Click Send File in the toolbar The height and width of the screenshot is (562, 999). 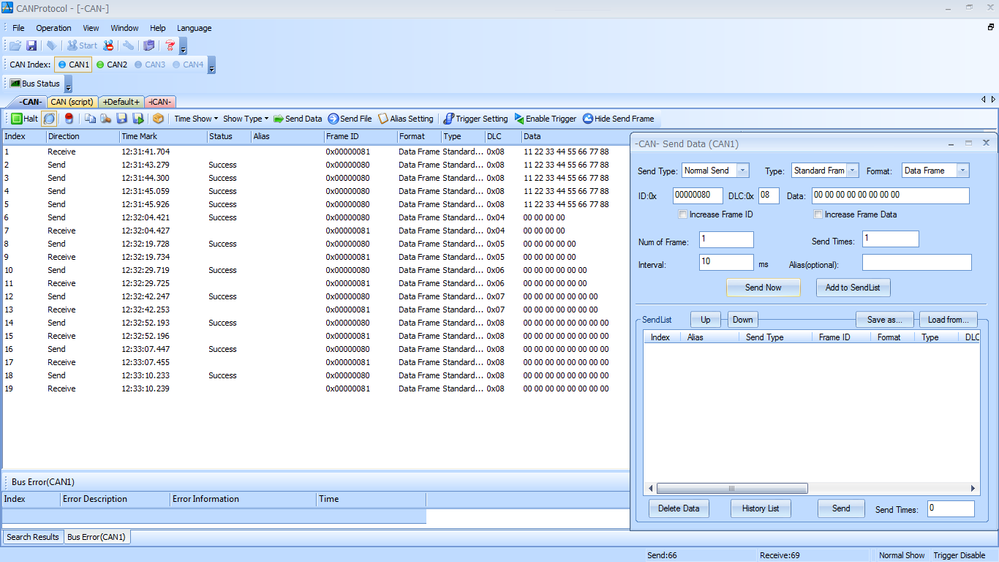350,119
